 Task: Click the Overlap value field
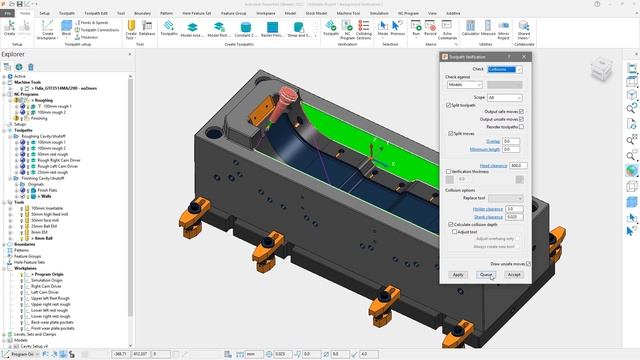511,141
